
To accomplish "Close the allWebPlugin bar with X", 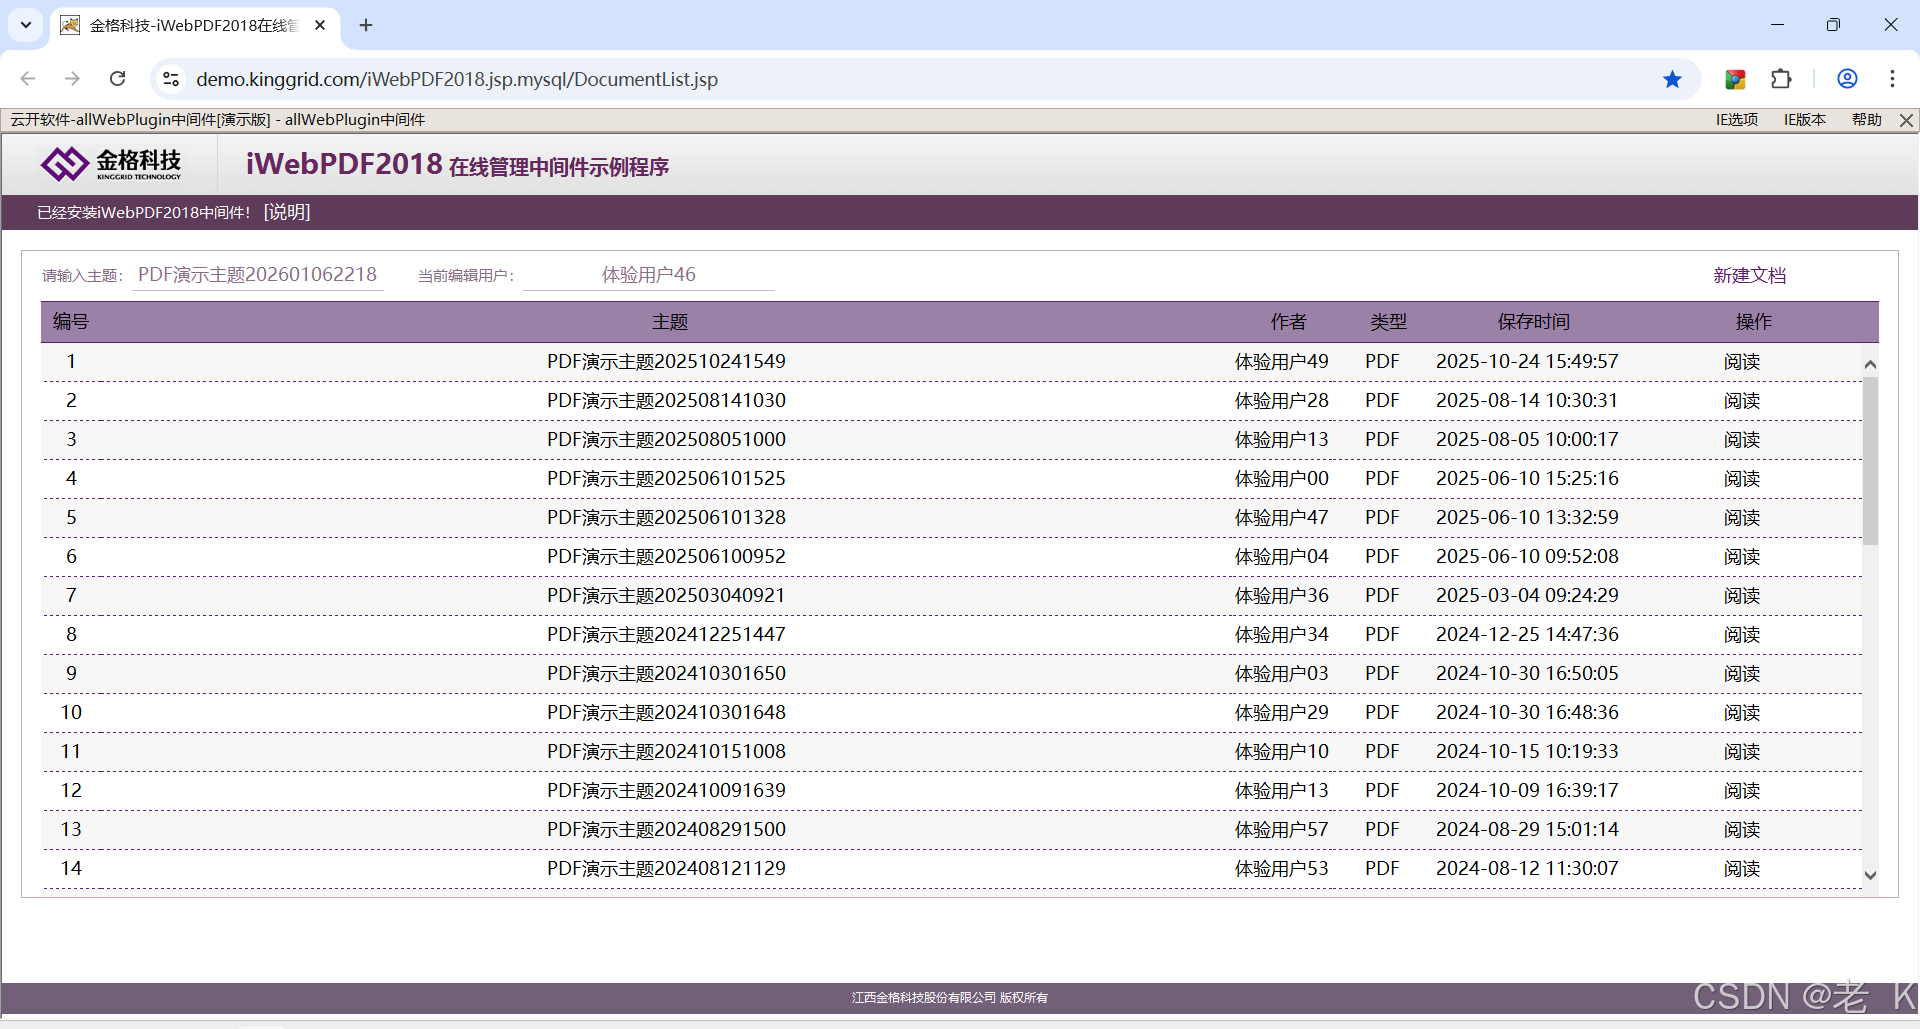I will click(1906, 120).
